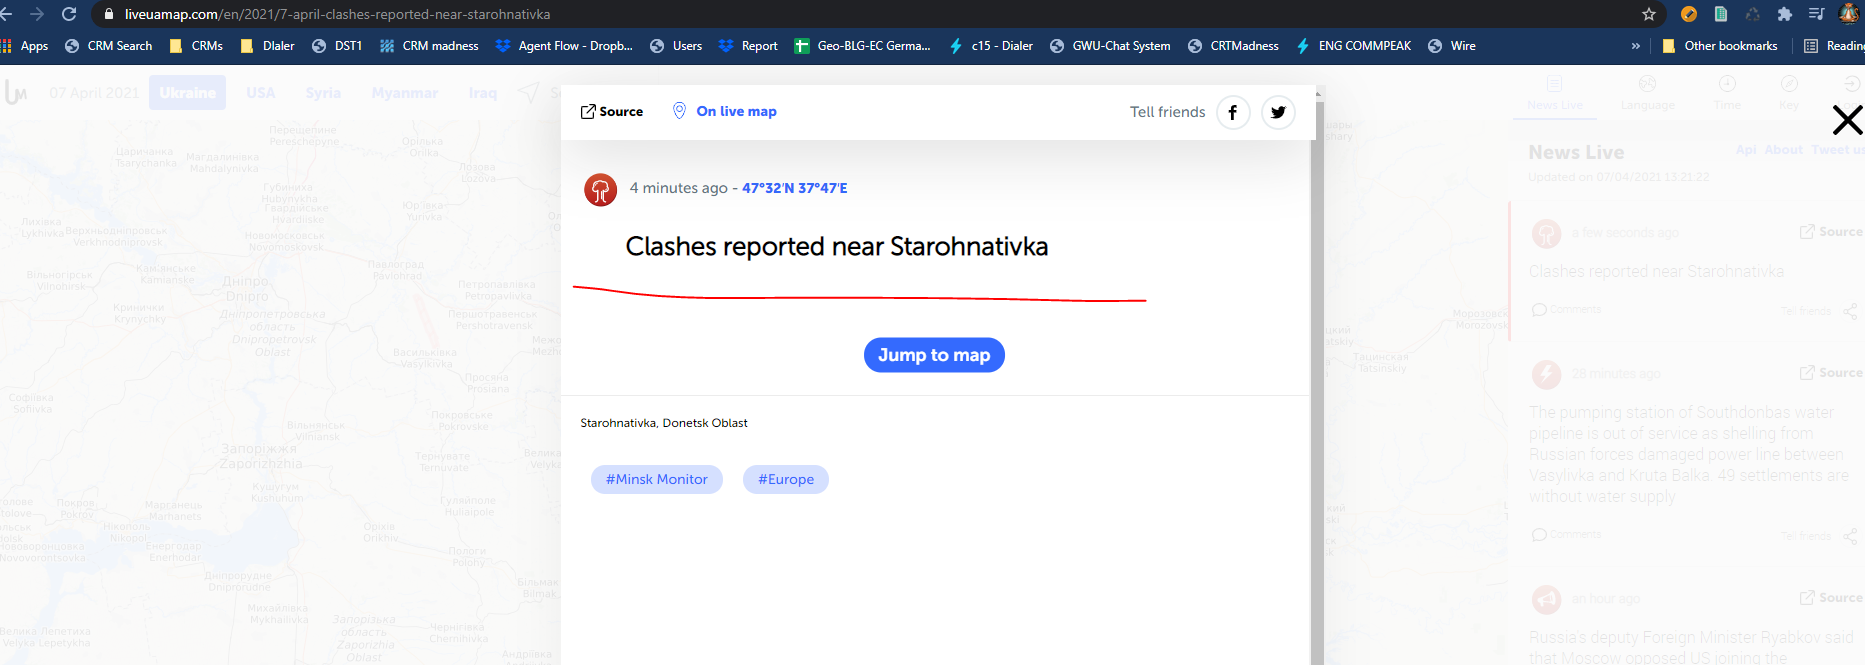Image resolution: width=1865 pixels, height=665 pixels.
Task: Open the CRM Search bookmark
Action: (108, 46)
